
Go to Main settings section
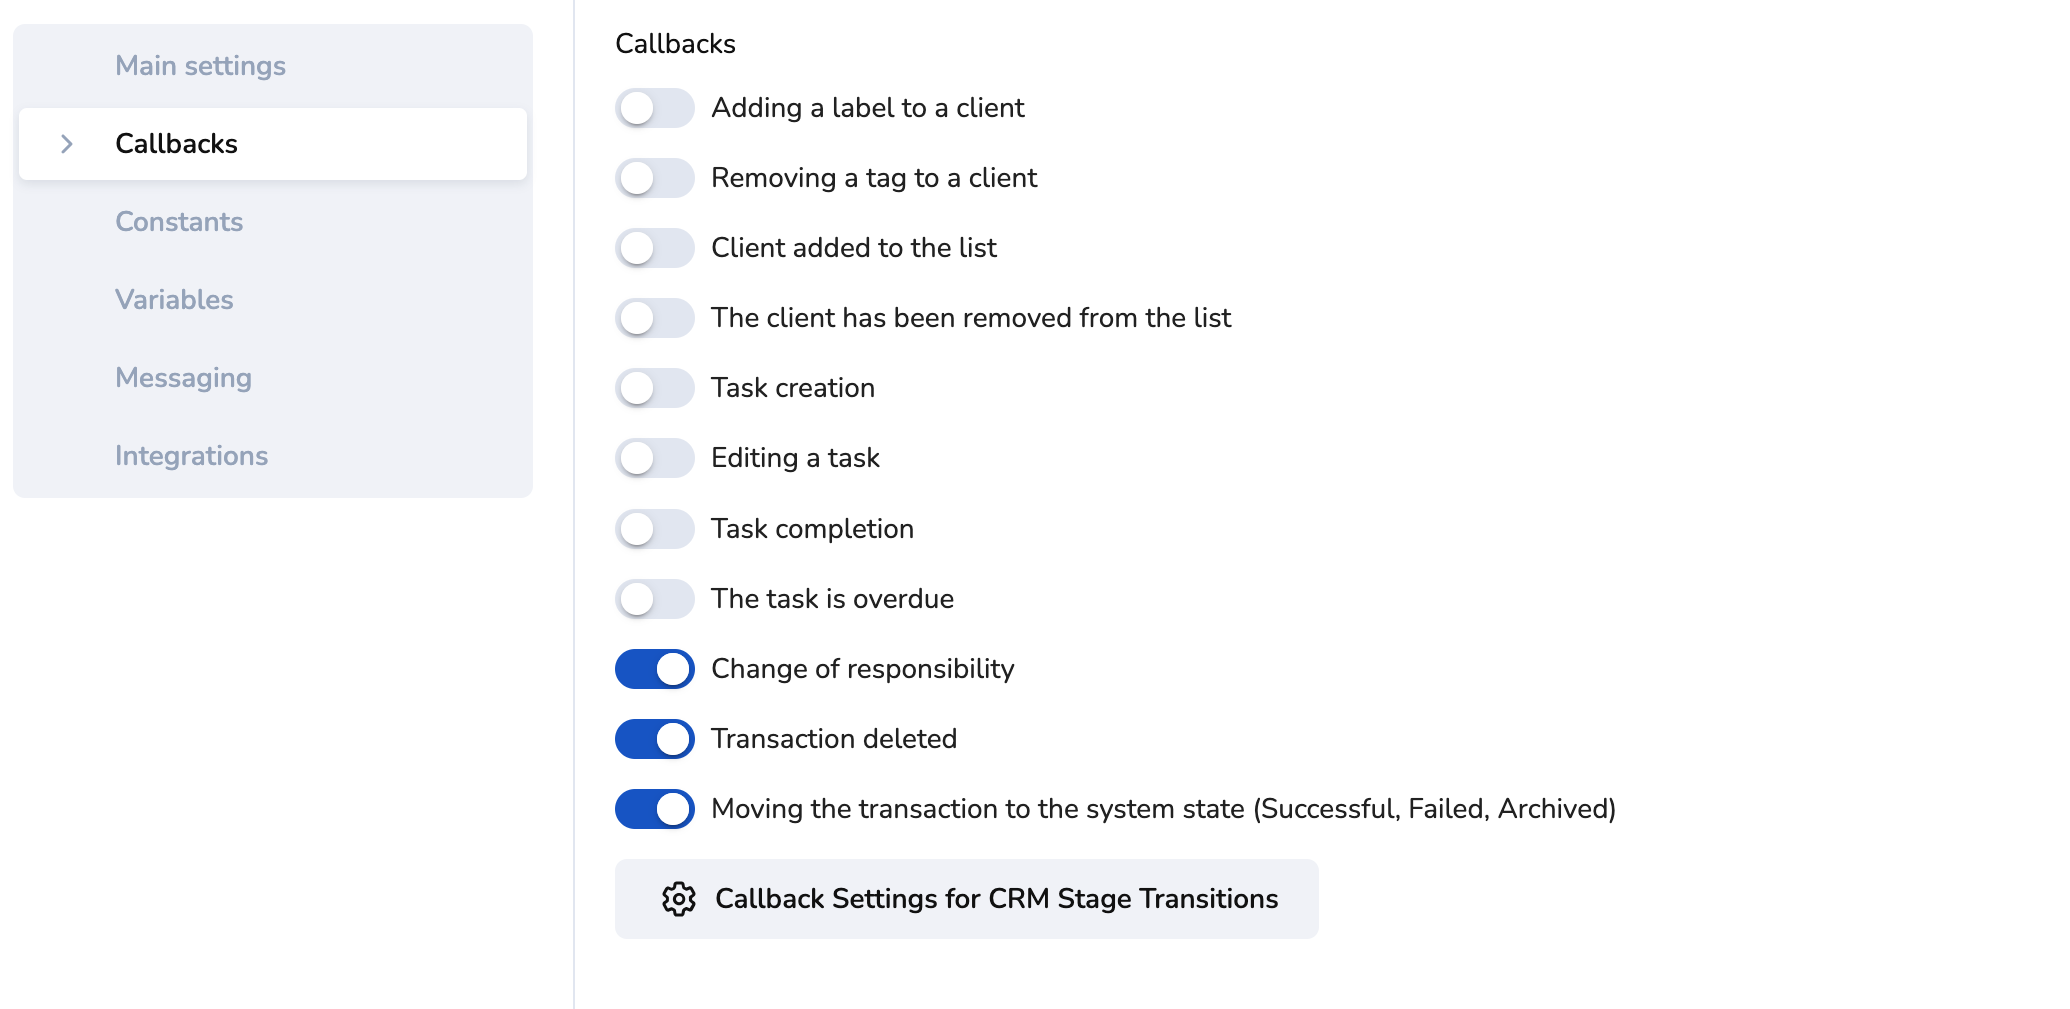tap(200, 66)
